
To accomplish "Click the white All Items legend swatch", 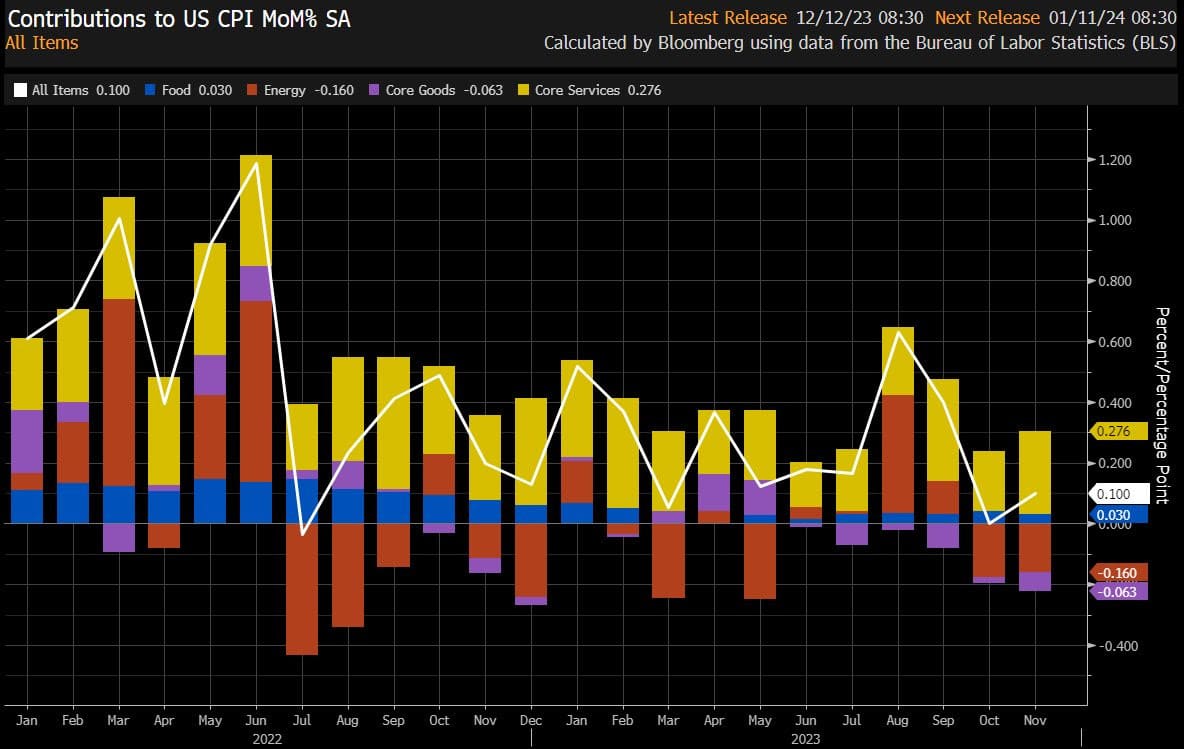I will (20, 91).
